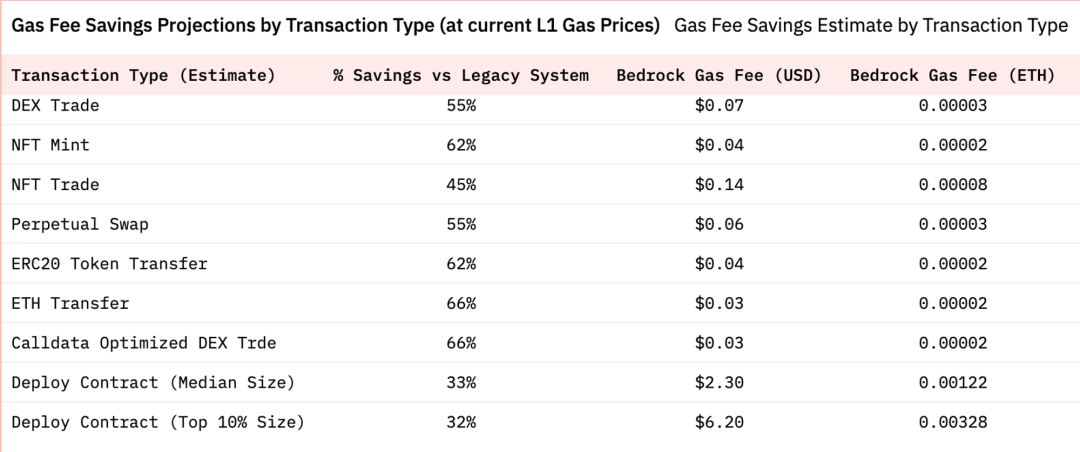Select the 'ERC20 Token Transfer' row label
Screen dimensions: 1080x452
click(x=110, y=264)
